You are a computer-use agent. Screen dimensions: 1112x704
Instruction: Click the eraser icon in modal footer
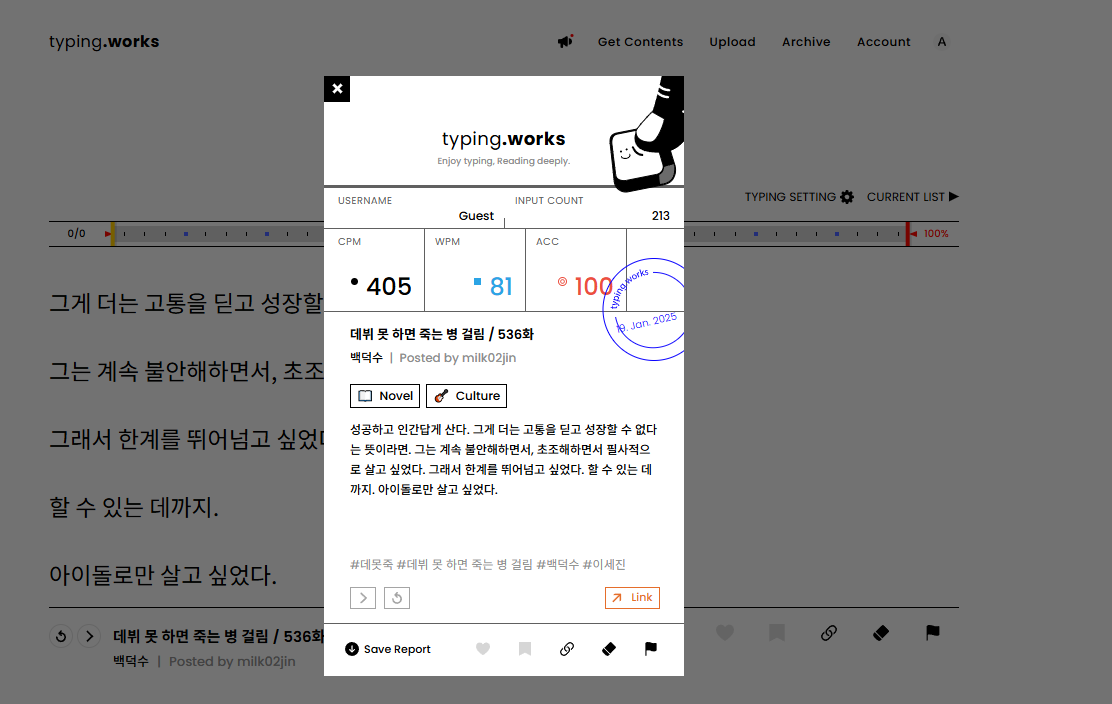608,649
